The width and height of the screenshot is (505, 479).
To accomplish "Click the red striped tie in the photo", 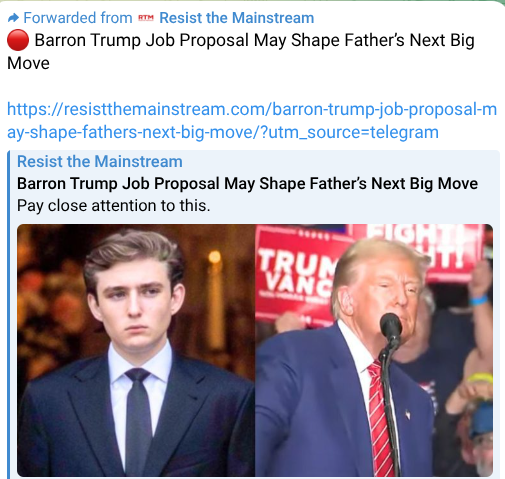I will pyautogui.click(x=380, y=418).
